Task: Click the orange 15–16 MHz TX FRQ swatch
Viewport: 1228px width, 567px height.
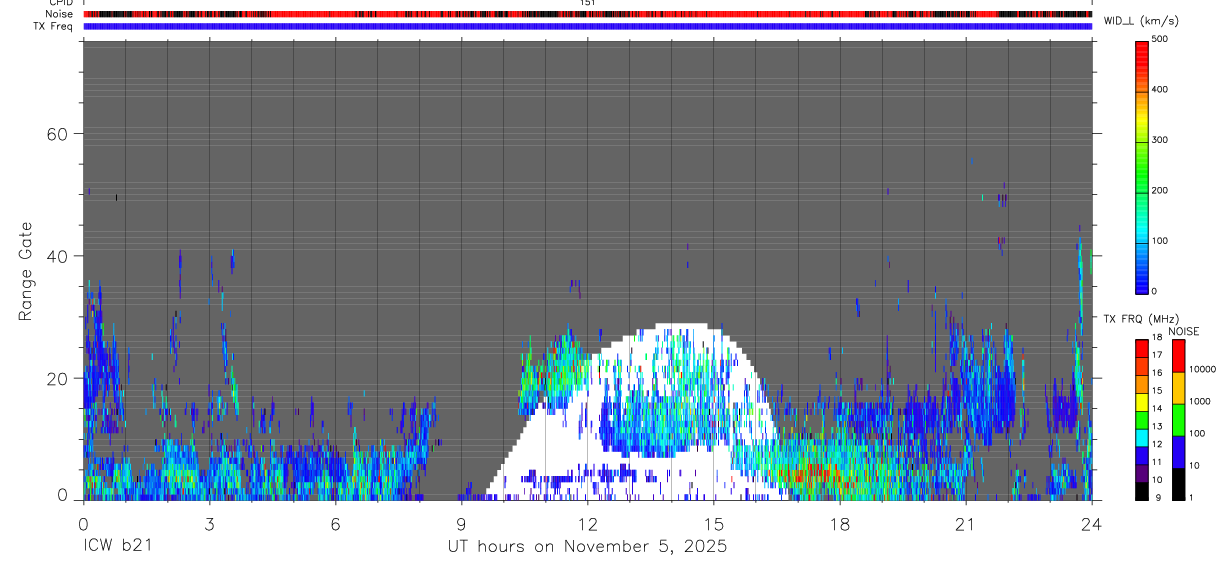Action: 1141,385
